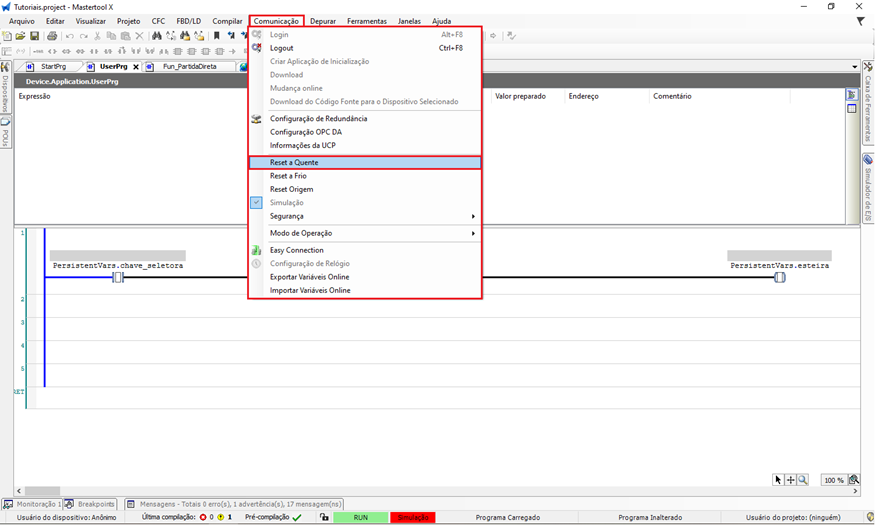Switch to the Fun_PartidaDireta tab
This screenshot has height=526, width=884.
[x=189, y=67]
